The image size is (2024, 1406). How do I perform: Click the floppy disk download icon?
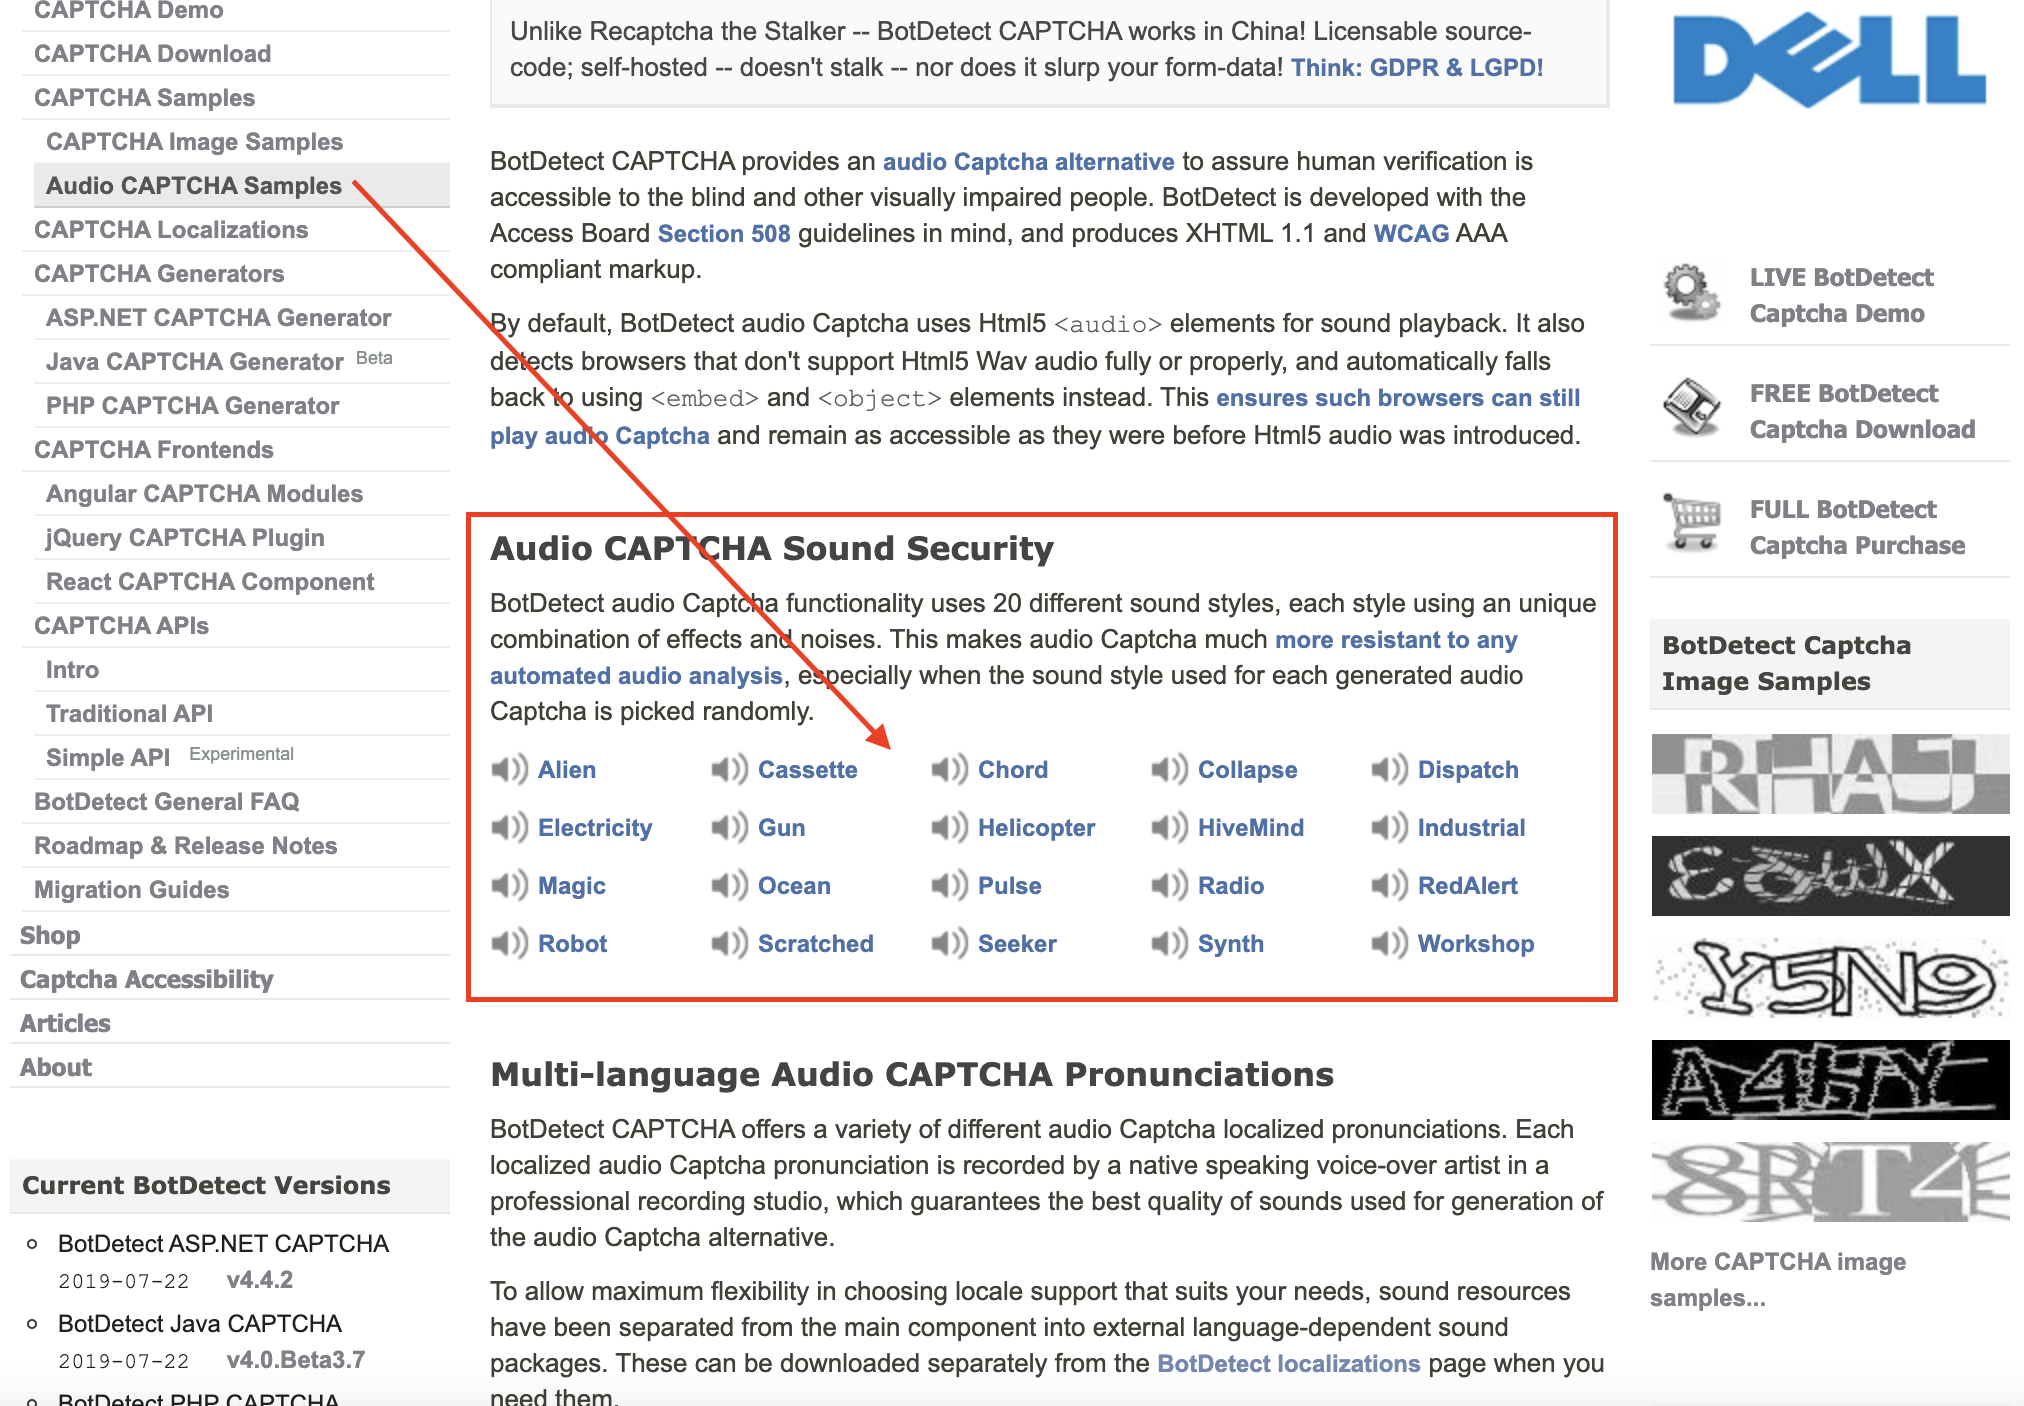[1691, 409]
